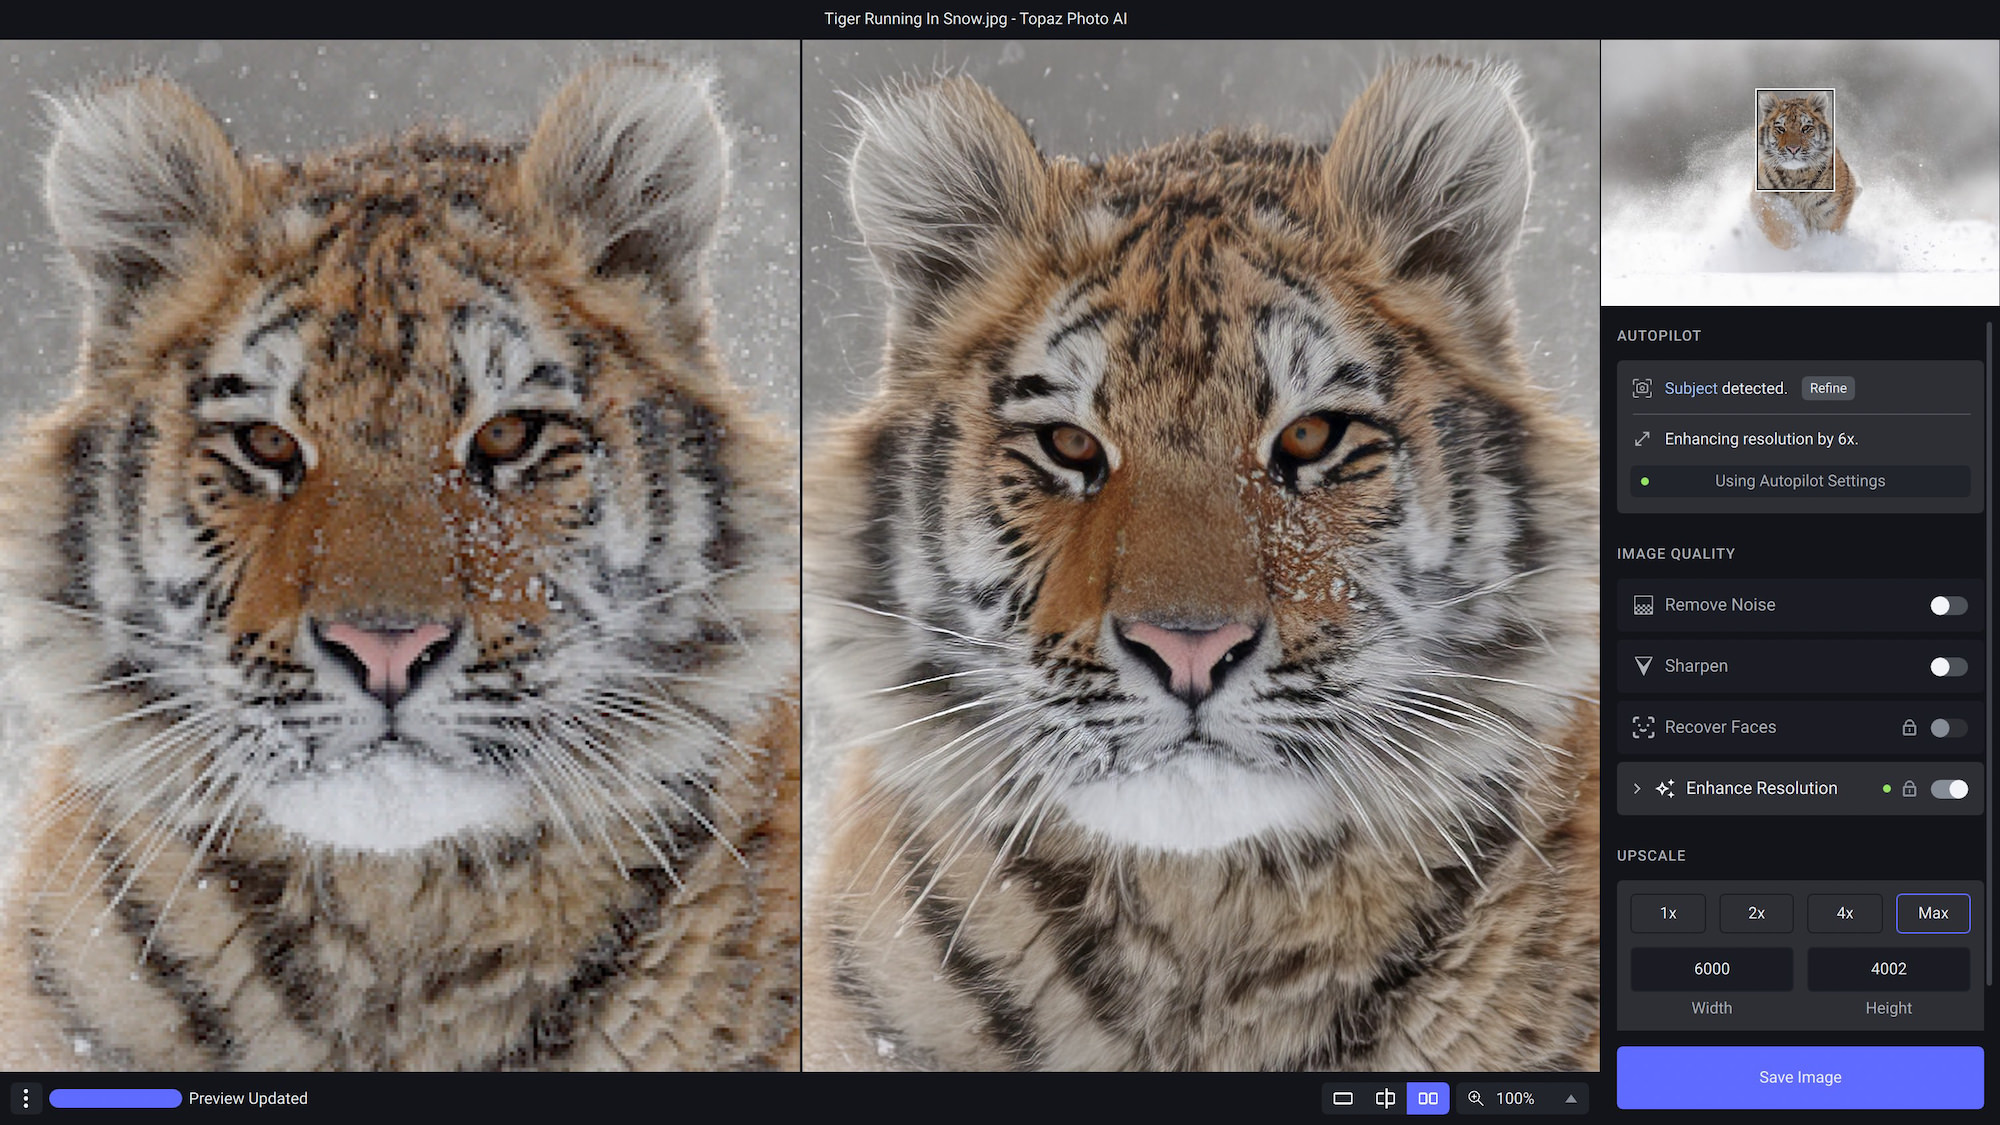Viewport: 2000px width, 1125px height.
Task: Click the Save Image button
Action: point(1800,1077)
